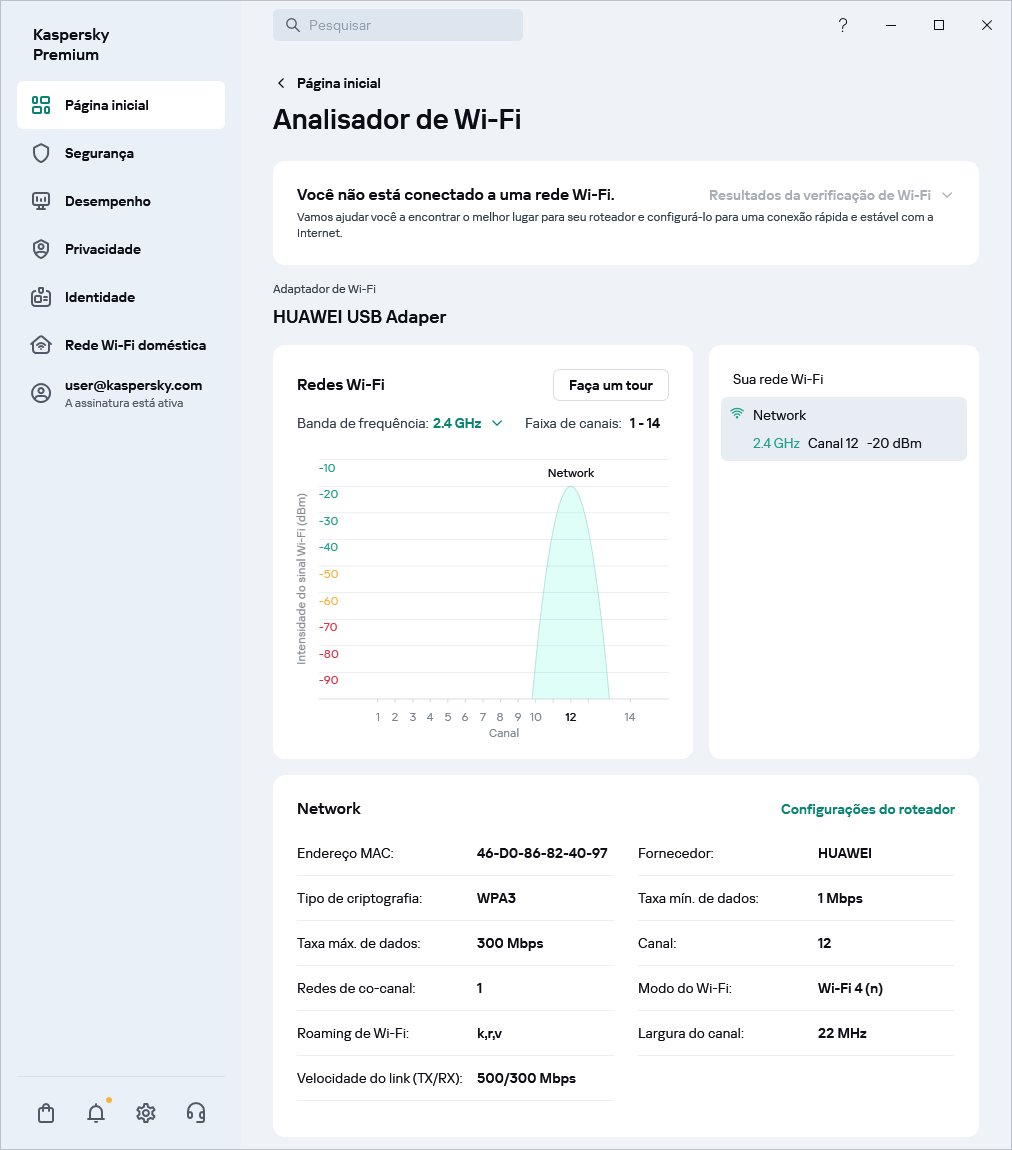The width and height of the screenshot is (1012, 1150).
Task: Open help via the question mark icon
Action: [x=842, y=25]
